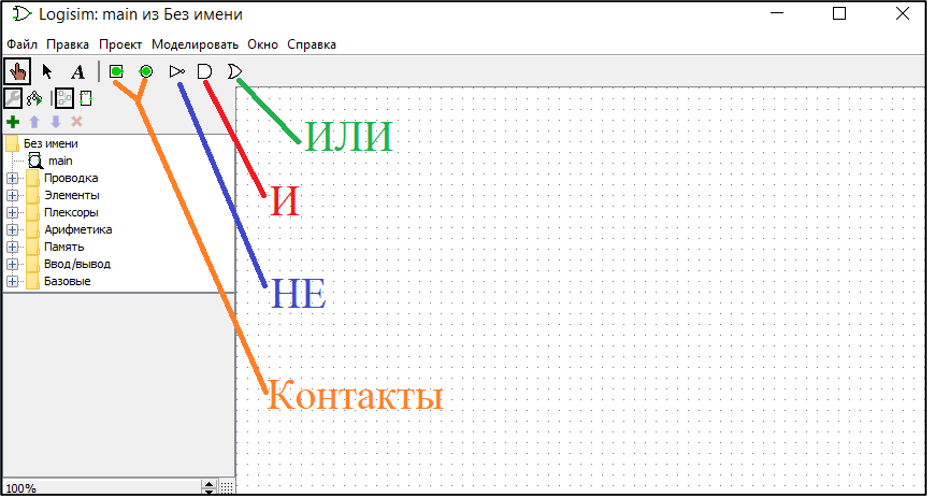The width and height of the screenshot is (928, 496).
Task: Select the Память folder label
Action: pyautogui.click(x=64, y=247)
